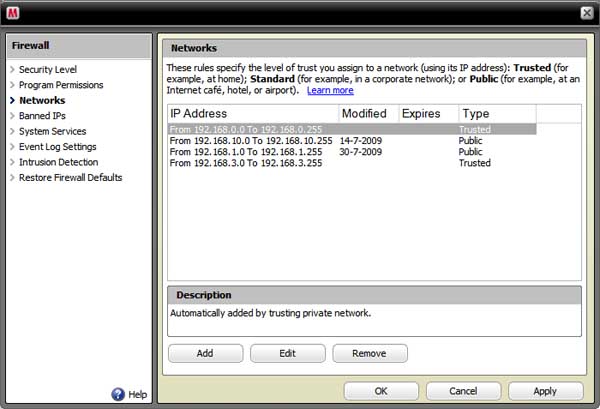This screenshot has height=409, width=600.
Task: Choose Restore Firewall Defaults
Action: tap(70, 178)
